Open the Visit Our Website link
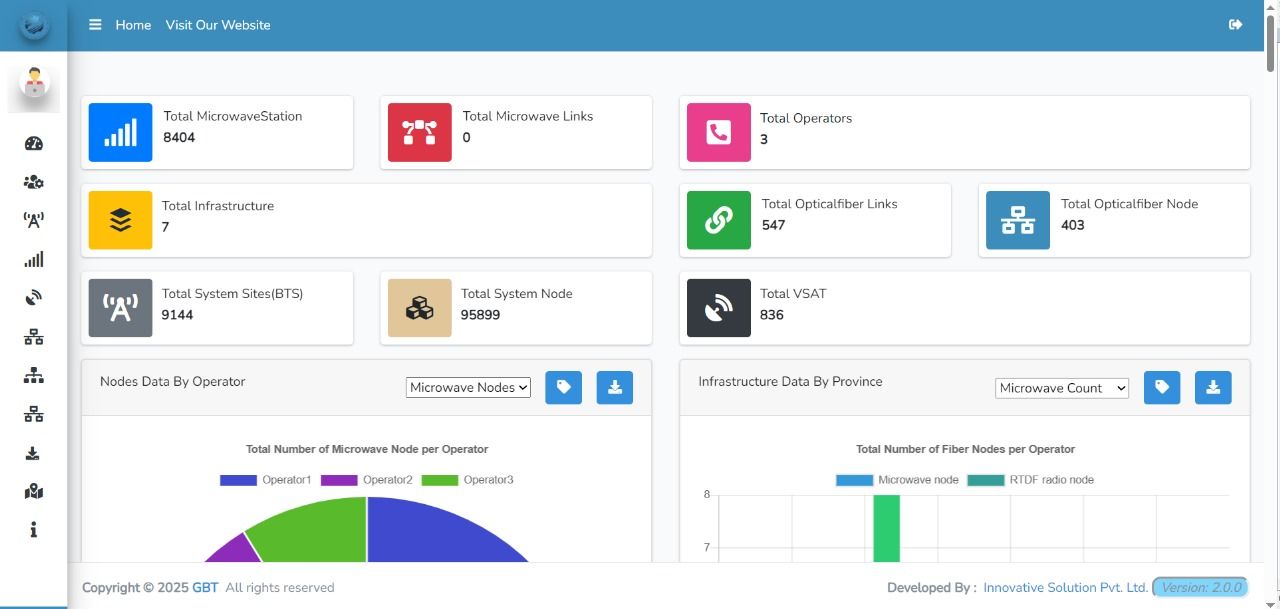 coord(218,25)
